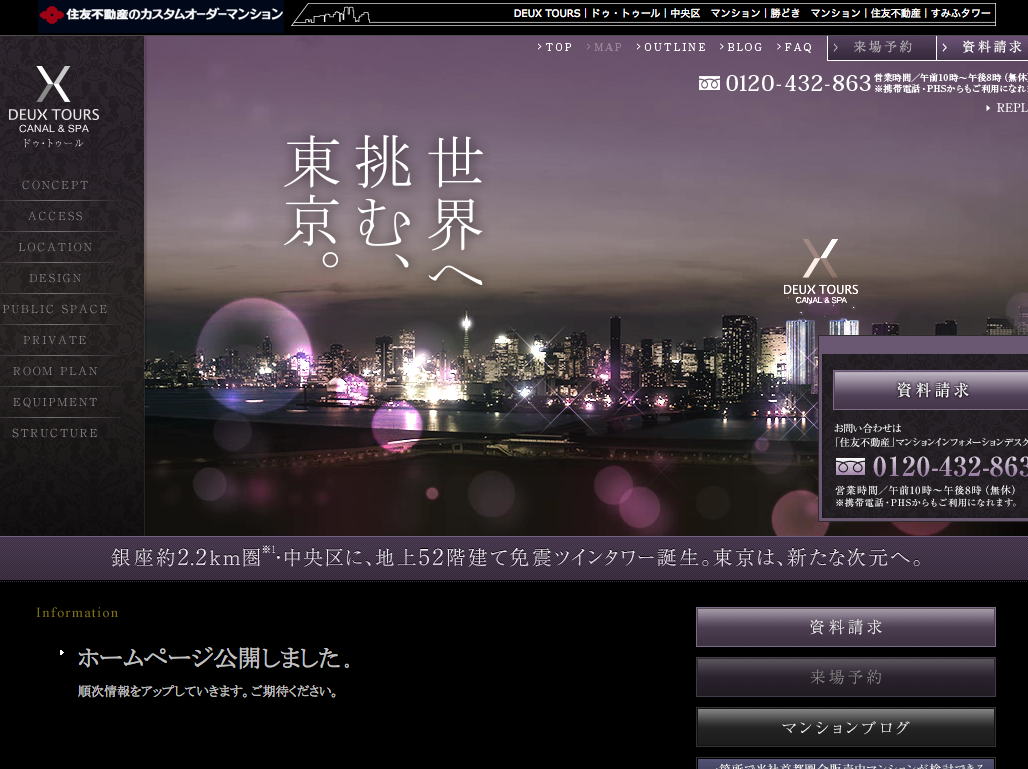This screenshot has width=1028, height=769.
Task: Click the 来場予約 button in lower right column
Action: click(x=845, y=677)
